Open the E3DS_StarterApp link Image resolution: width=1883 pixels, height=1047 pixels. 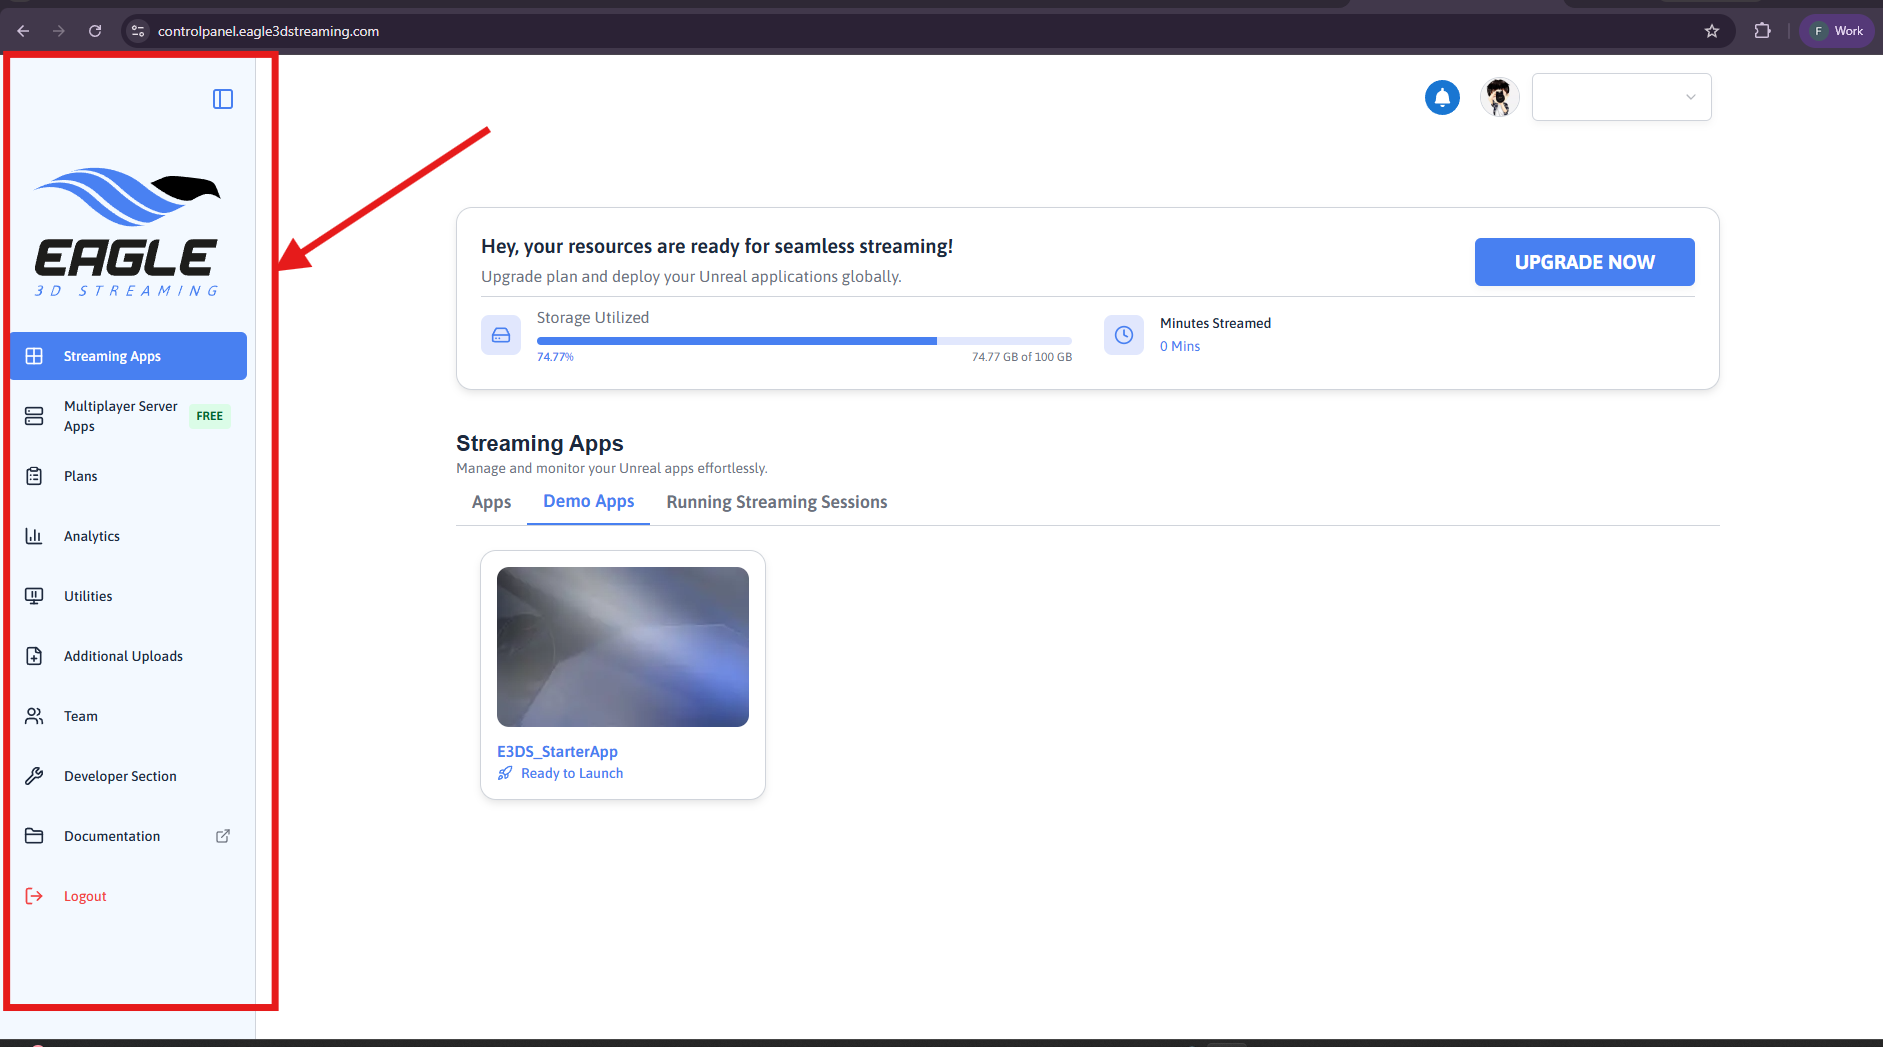coord(557,751)
